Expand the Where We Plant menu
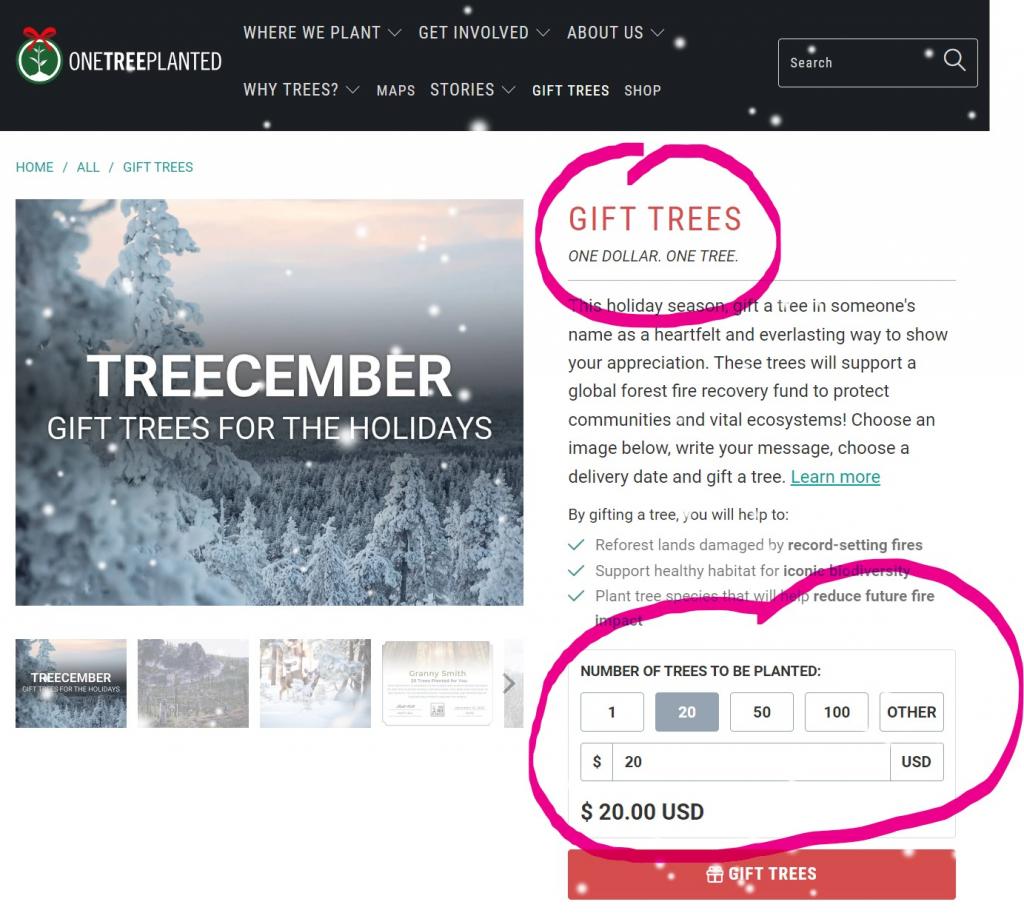This screenshot has width=1024, height=916. (x=322, y=33)
